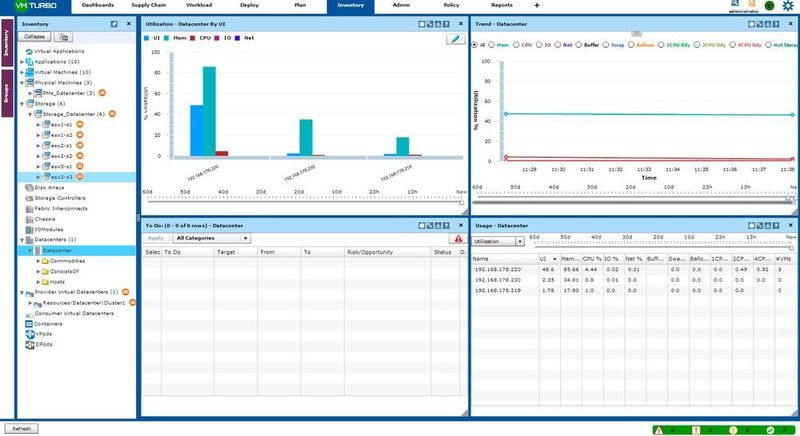This screenshot has height=436, width=800.
Task: Click the Collapse button in Inventory
Action: coord(35,37)
